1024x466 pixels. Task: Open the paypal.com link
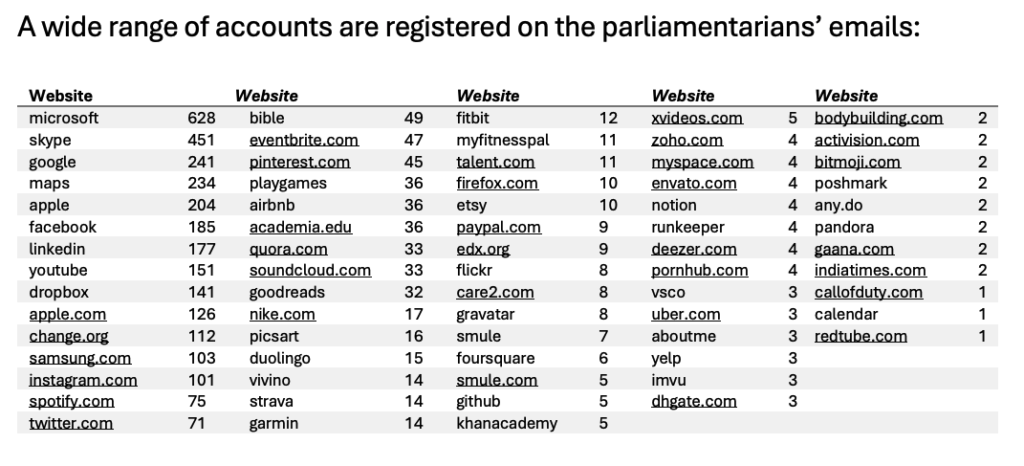[498, 227]
